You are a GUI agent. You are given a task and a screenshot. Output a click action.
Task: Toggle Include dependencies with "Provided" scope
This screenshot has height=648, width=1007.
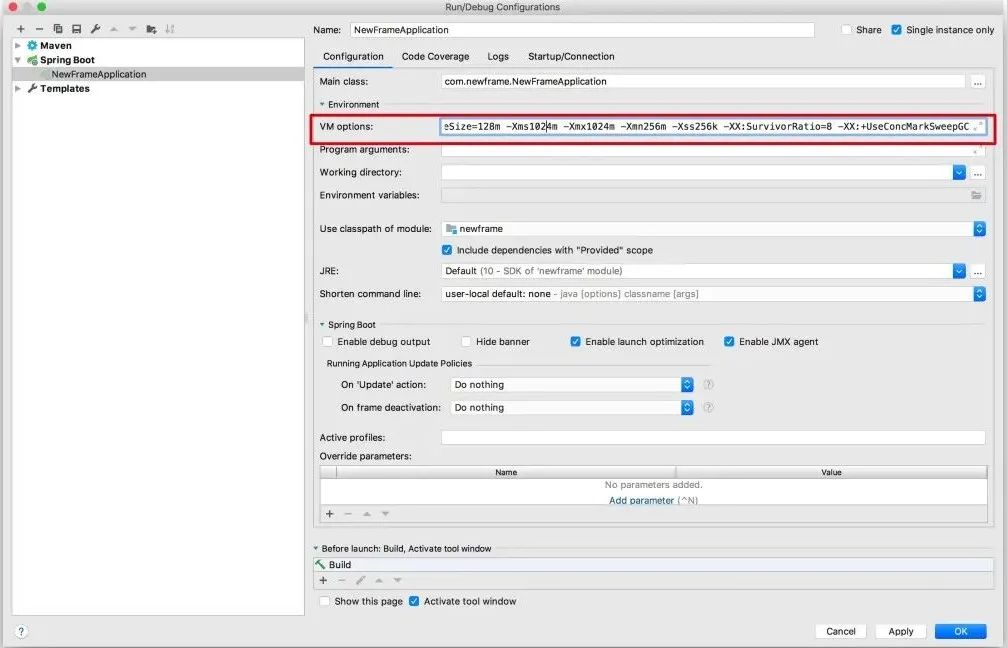pos(447,250)
